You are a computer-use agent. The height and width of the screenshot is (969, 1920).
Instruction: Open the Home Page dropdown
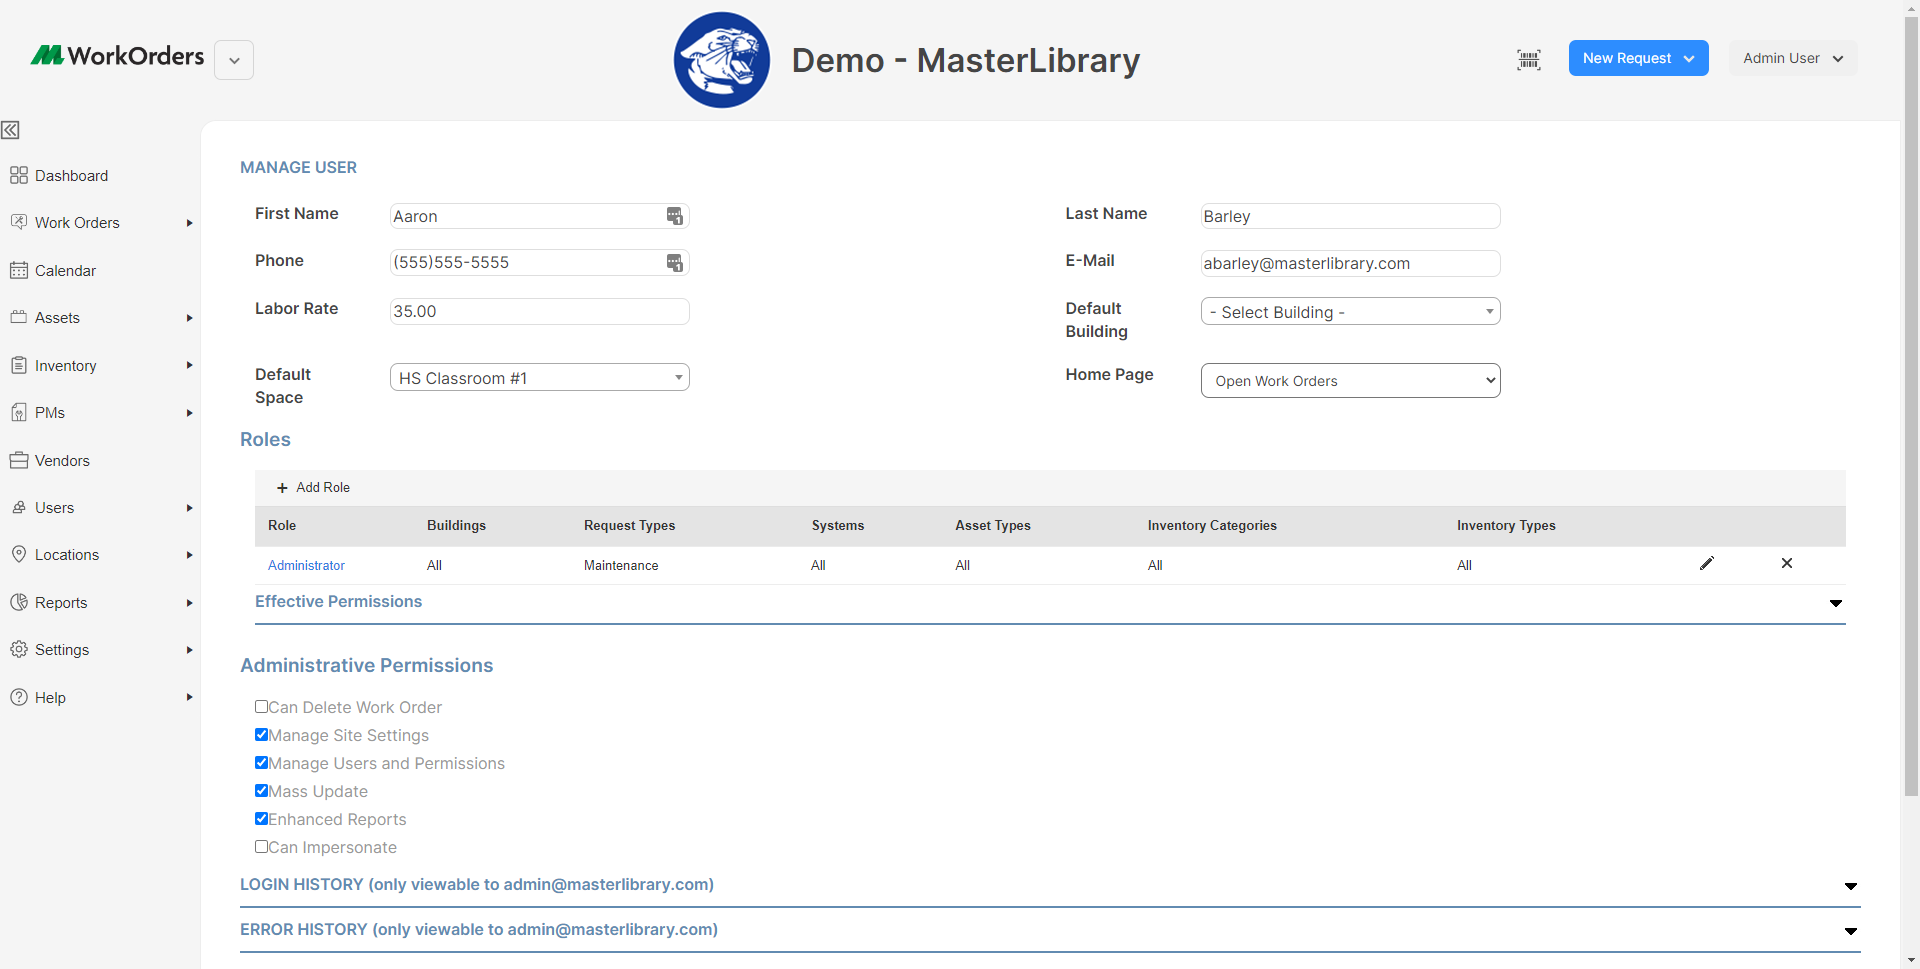(x=1350, y=380)
